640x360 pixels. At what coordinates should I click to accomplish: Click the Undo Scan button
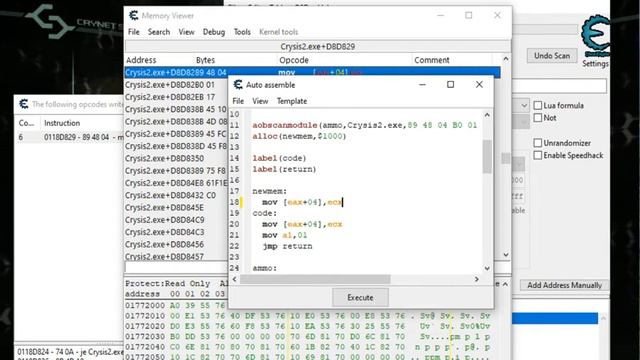(552, 56)
